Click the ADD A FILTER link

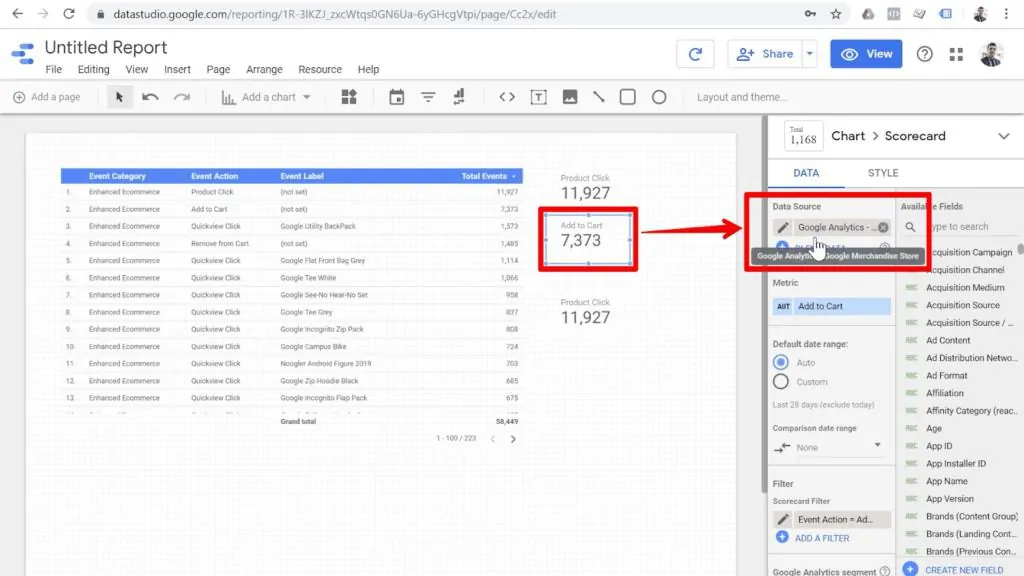(823, 538)
